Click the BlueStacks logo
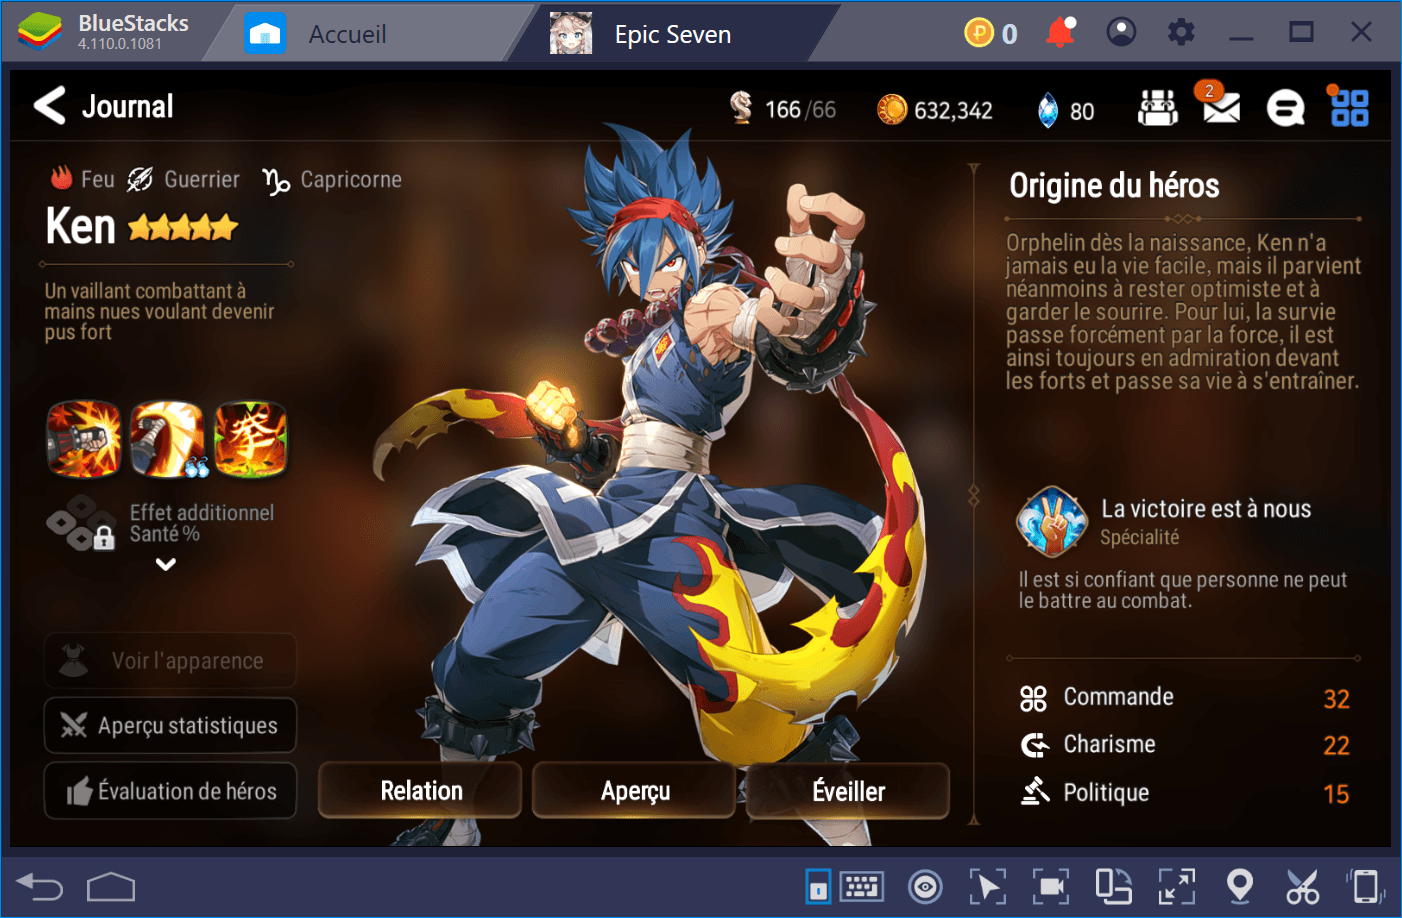The height and width of the screenshot is (918, 1402). pos(39,33)
